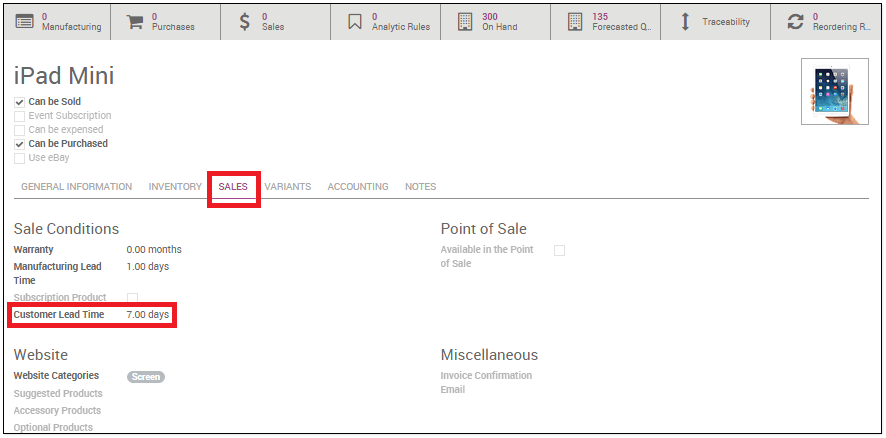Enable Available in the Point of Sale
The width and height of the screenshot is (886, 438).
tap(559, 250)
